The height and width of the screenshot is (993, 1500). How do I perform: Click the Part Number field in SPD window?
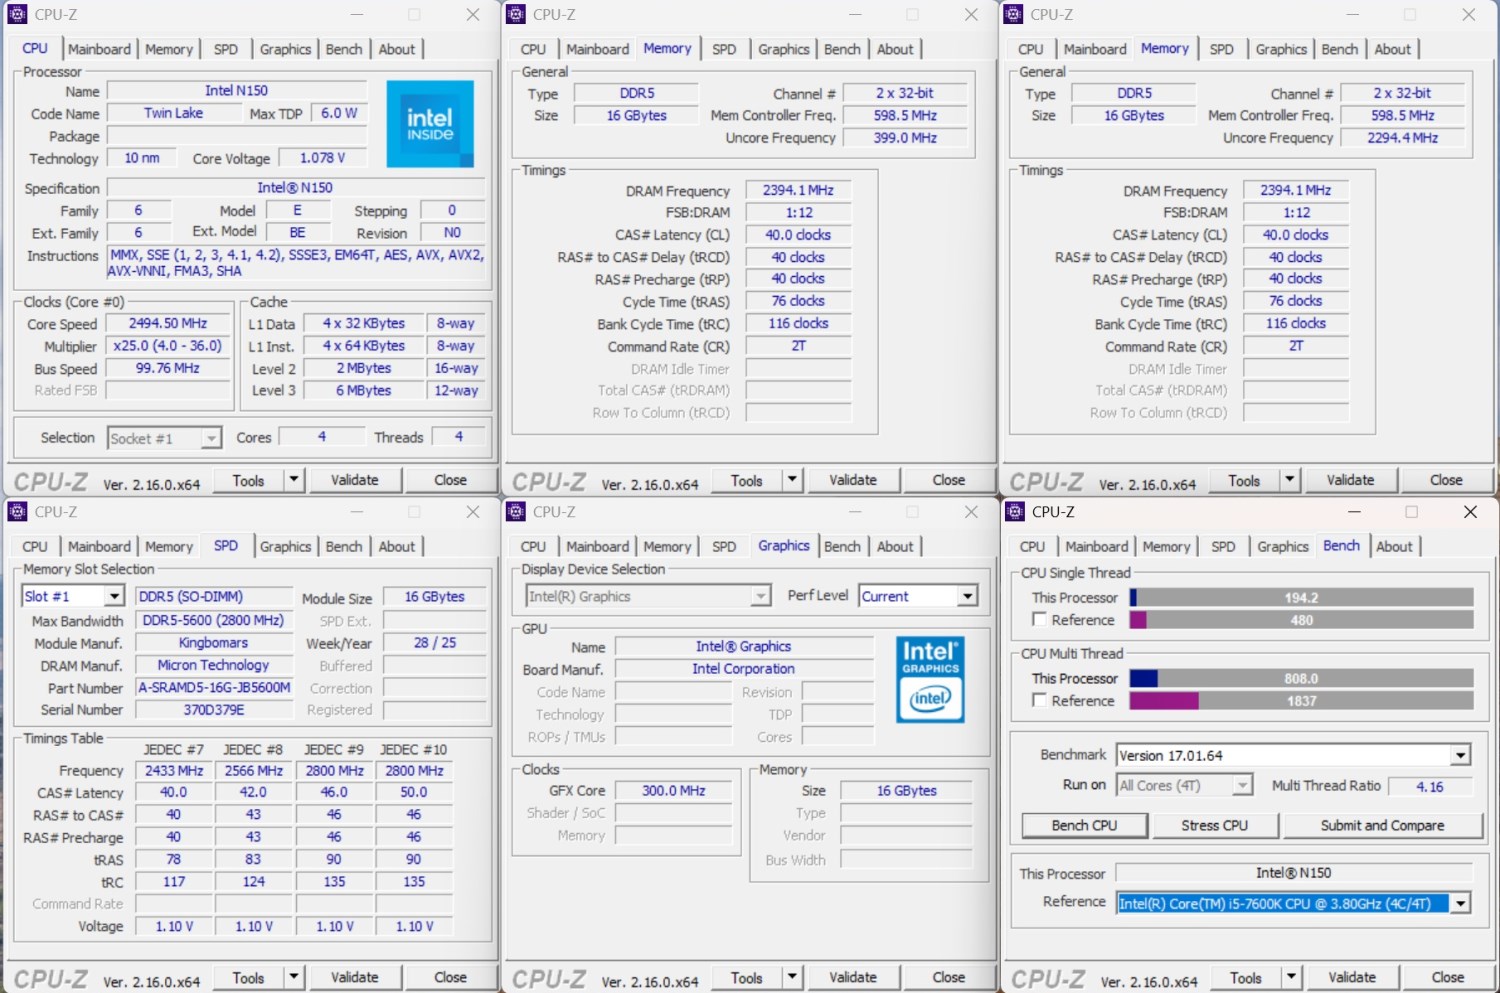[214, 688]
